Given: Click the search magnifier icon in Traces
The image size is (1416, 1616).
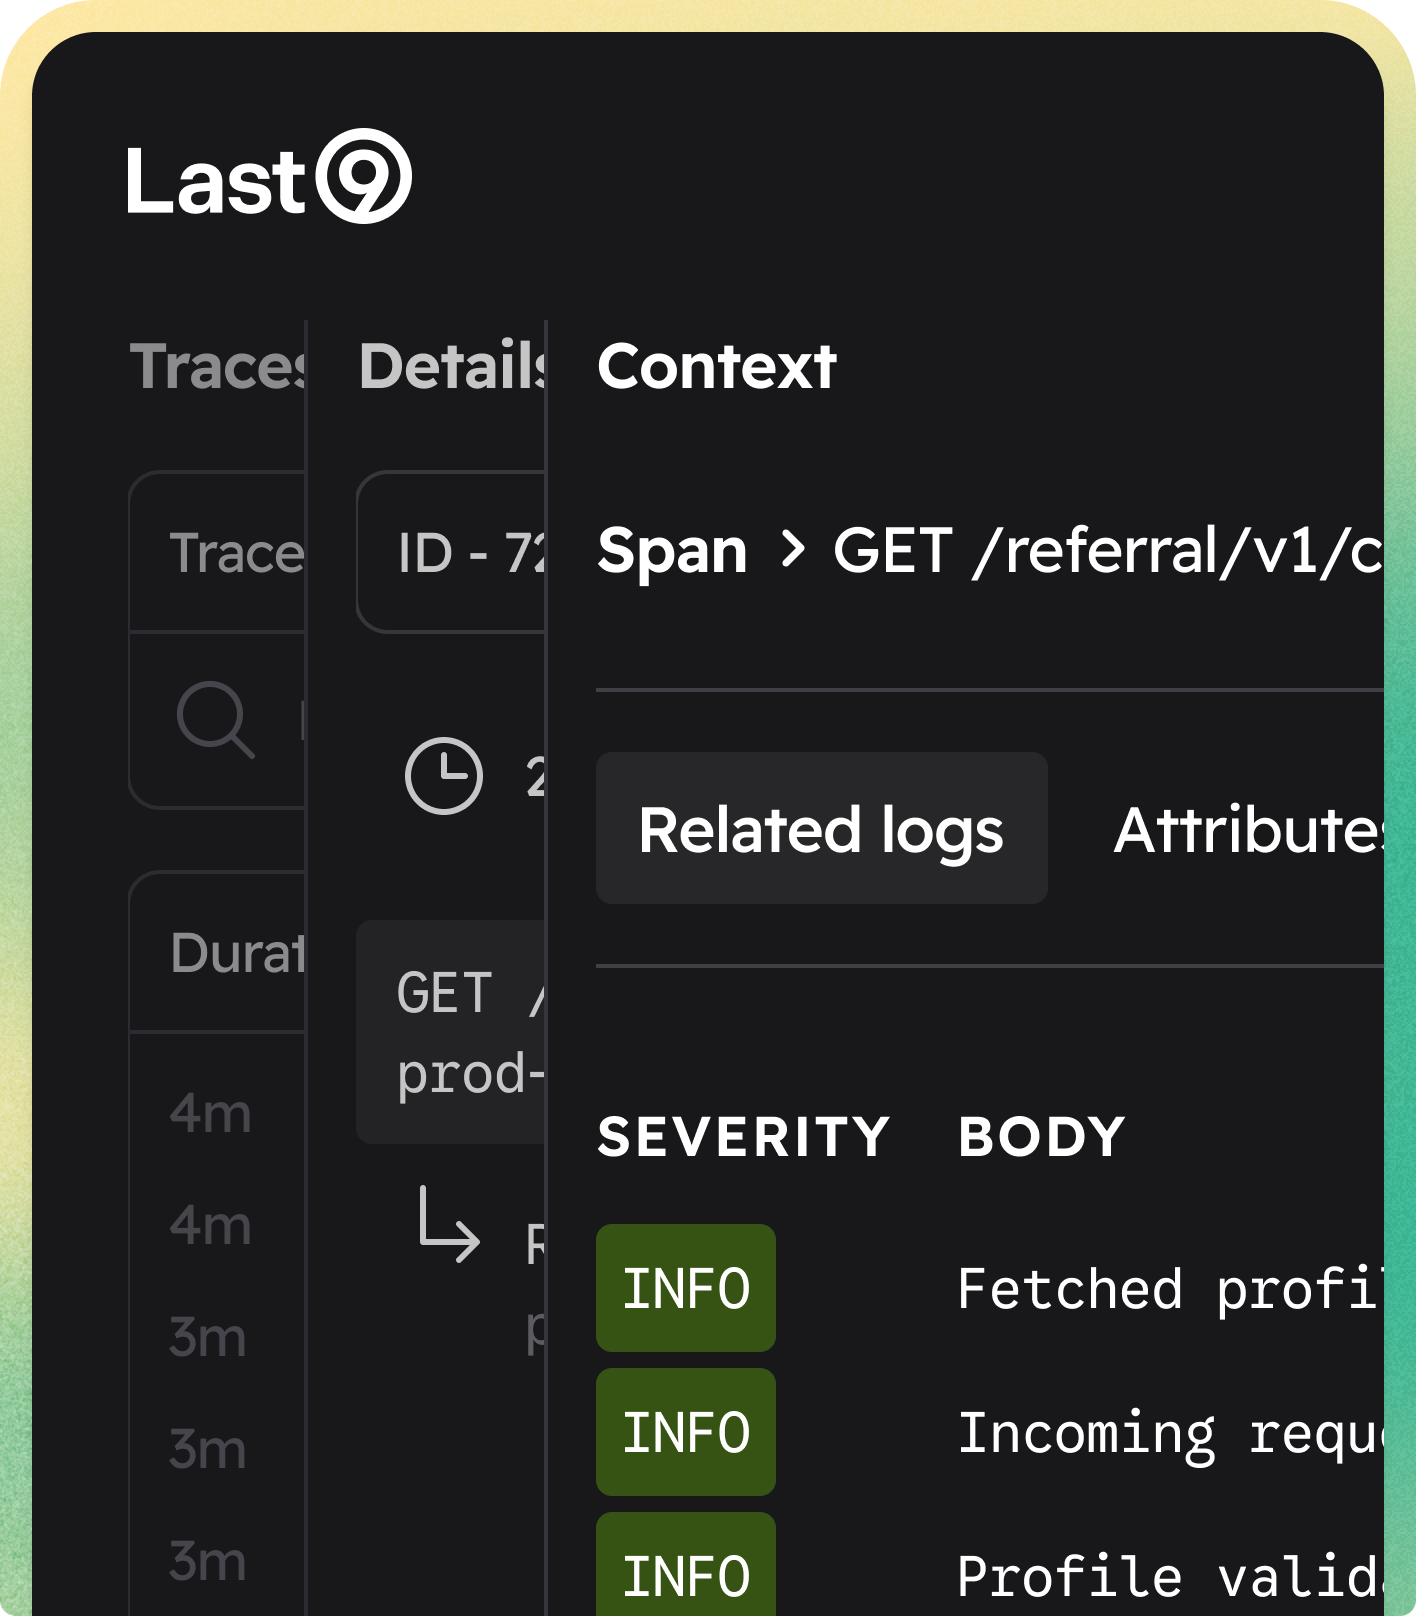Looking at the screenshot, I should [214, 719].
